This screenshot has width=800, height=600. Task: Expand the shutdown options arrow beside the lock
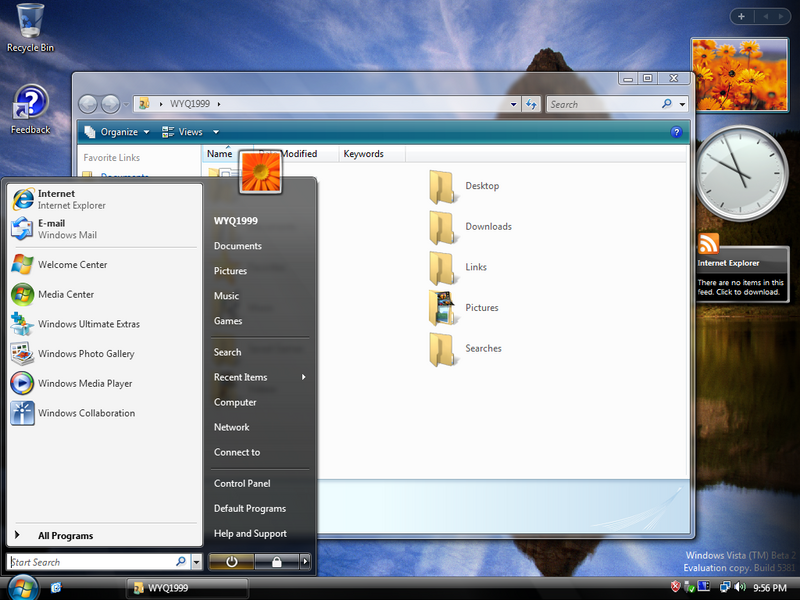(x=305, y=562)
